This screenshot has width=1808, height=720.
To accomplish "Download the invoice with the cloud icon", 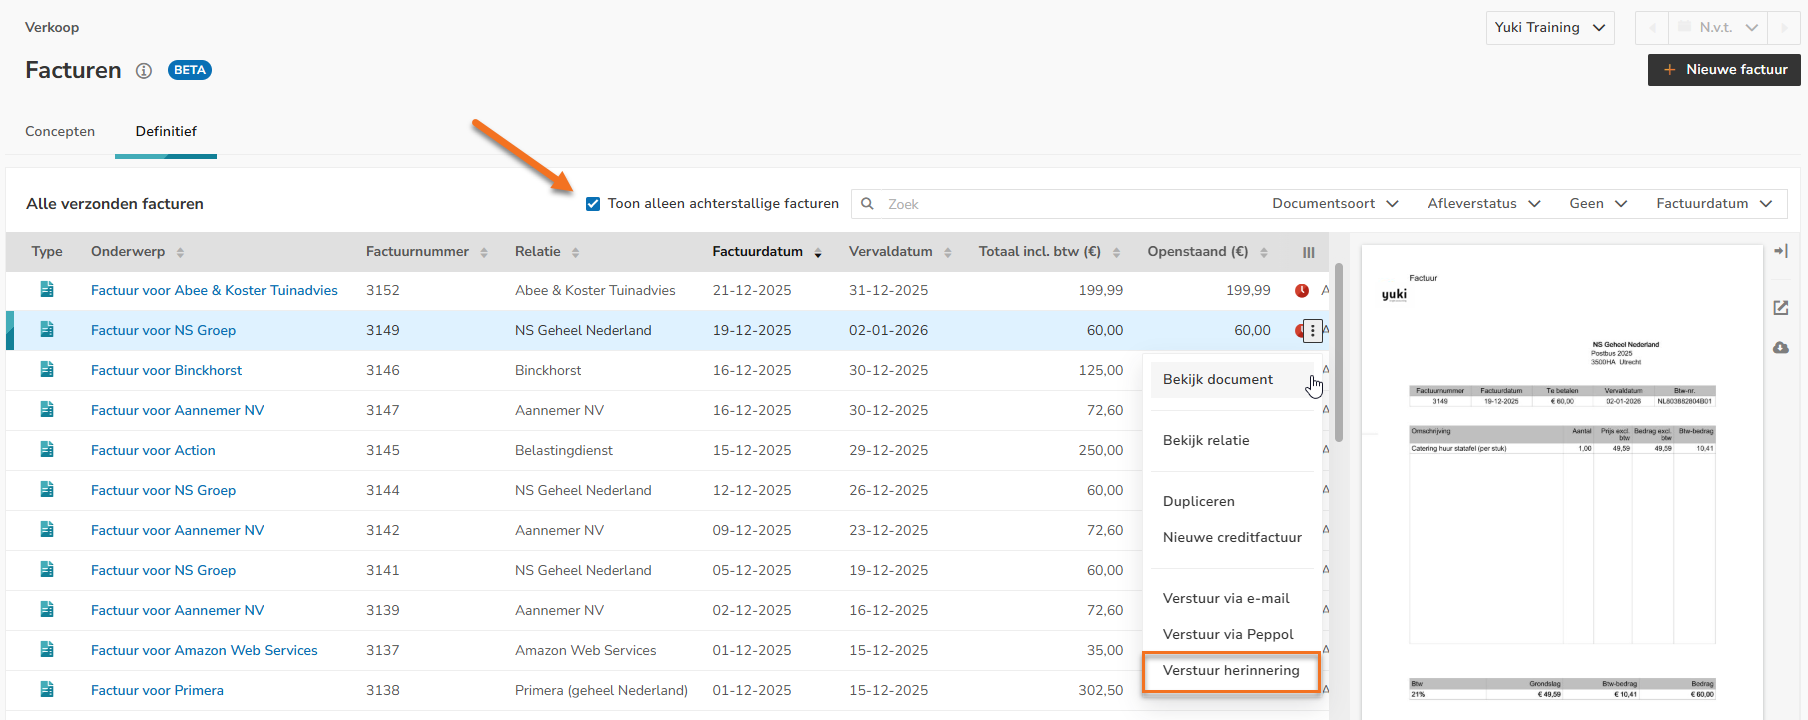I will [1781, 348].
